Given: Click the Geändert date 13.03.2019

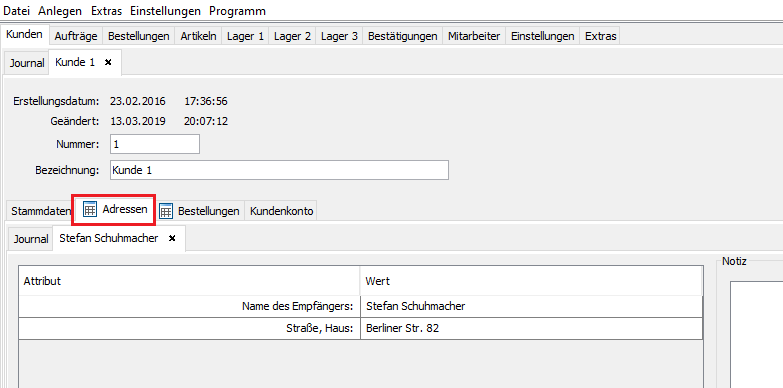Looking at the screenshot, I should coord(138,121).
